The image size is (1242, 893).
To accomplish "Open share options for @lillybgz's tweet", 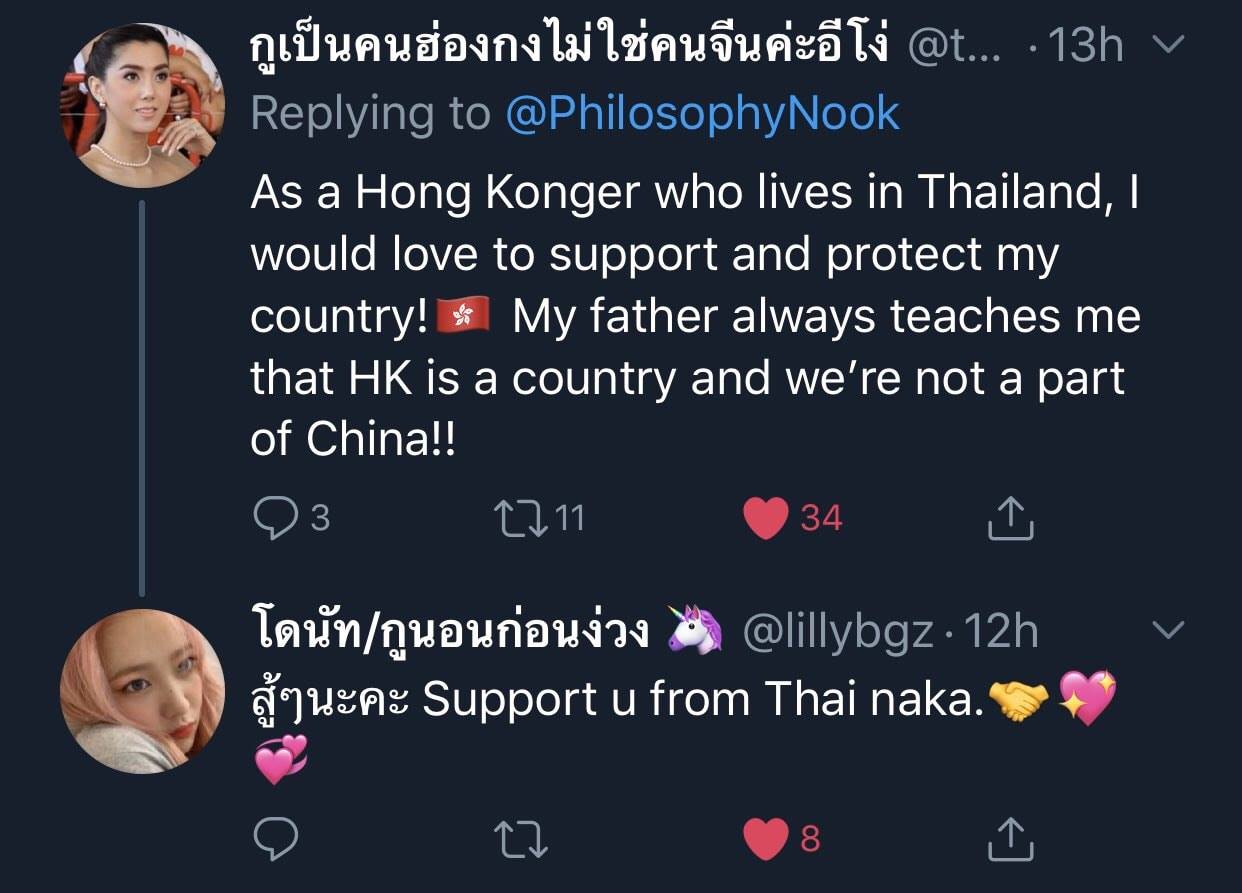I will click(1009, 838).
